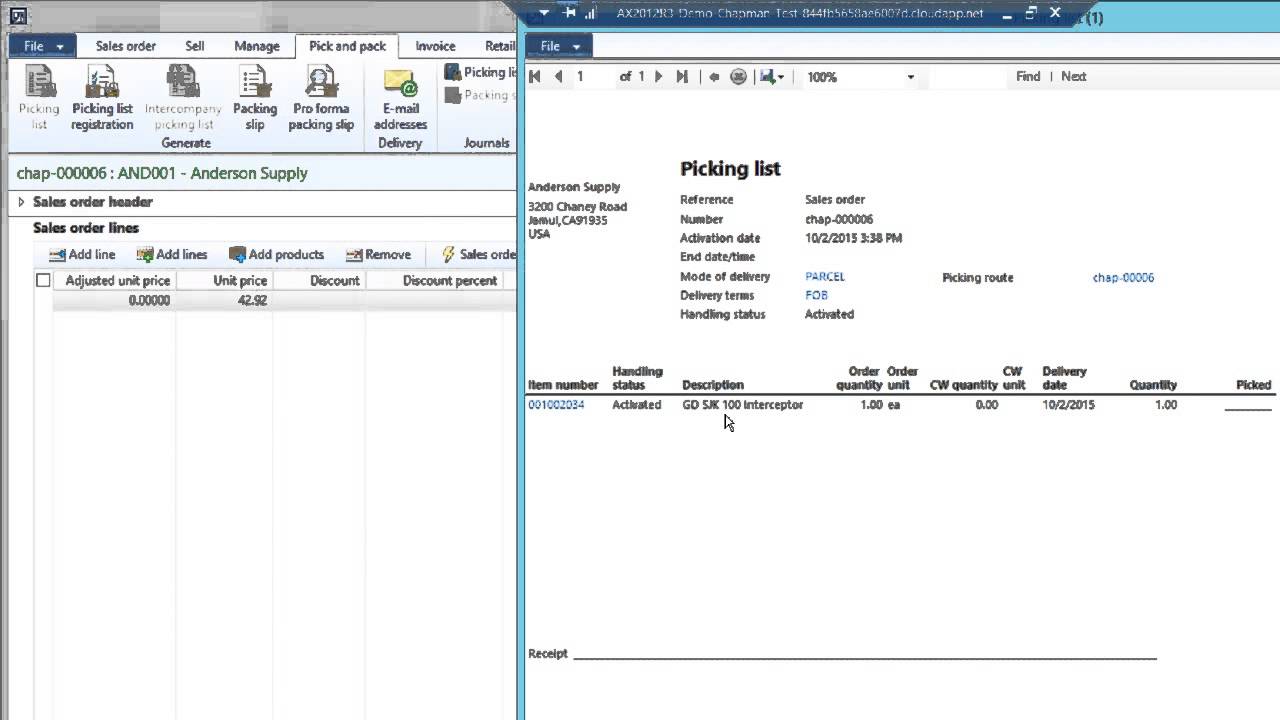Viewport: 1280px width, 720px height.
Task: Switch to the Invoice tab
Action: tap(435, 46)
